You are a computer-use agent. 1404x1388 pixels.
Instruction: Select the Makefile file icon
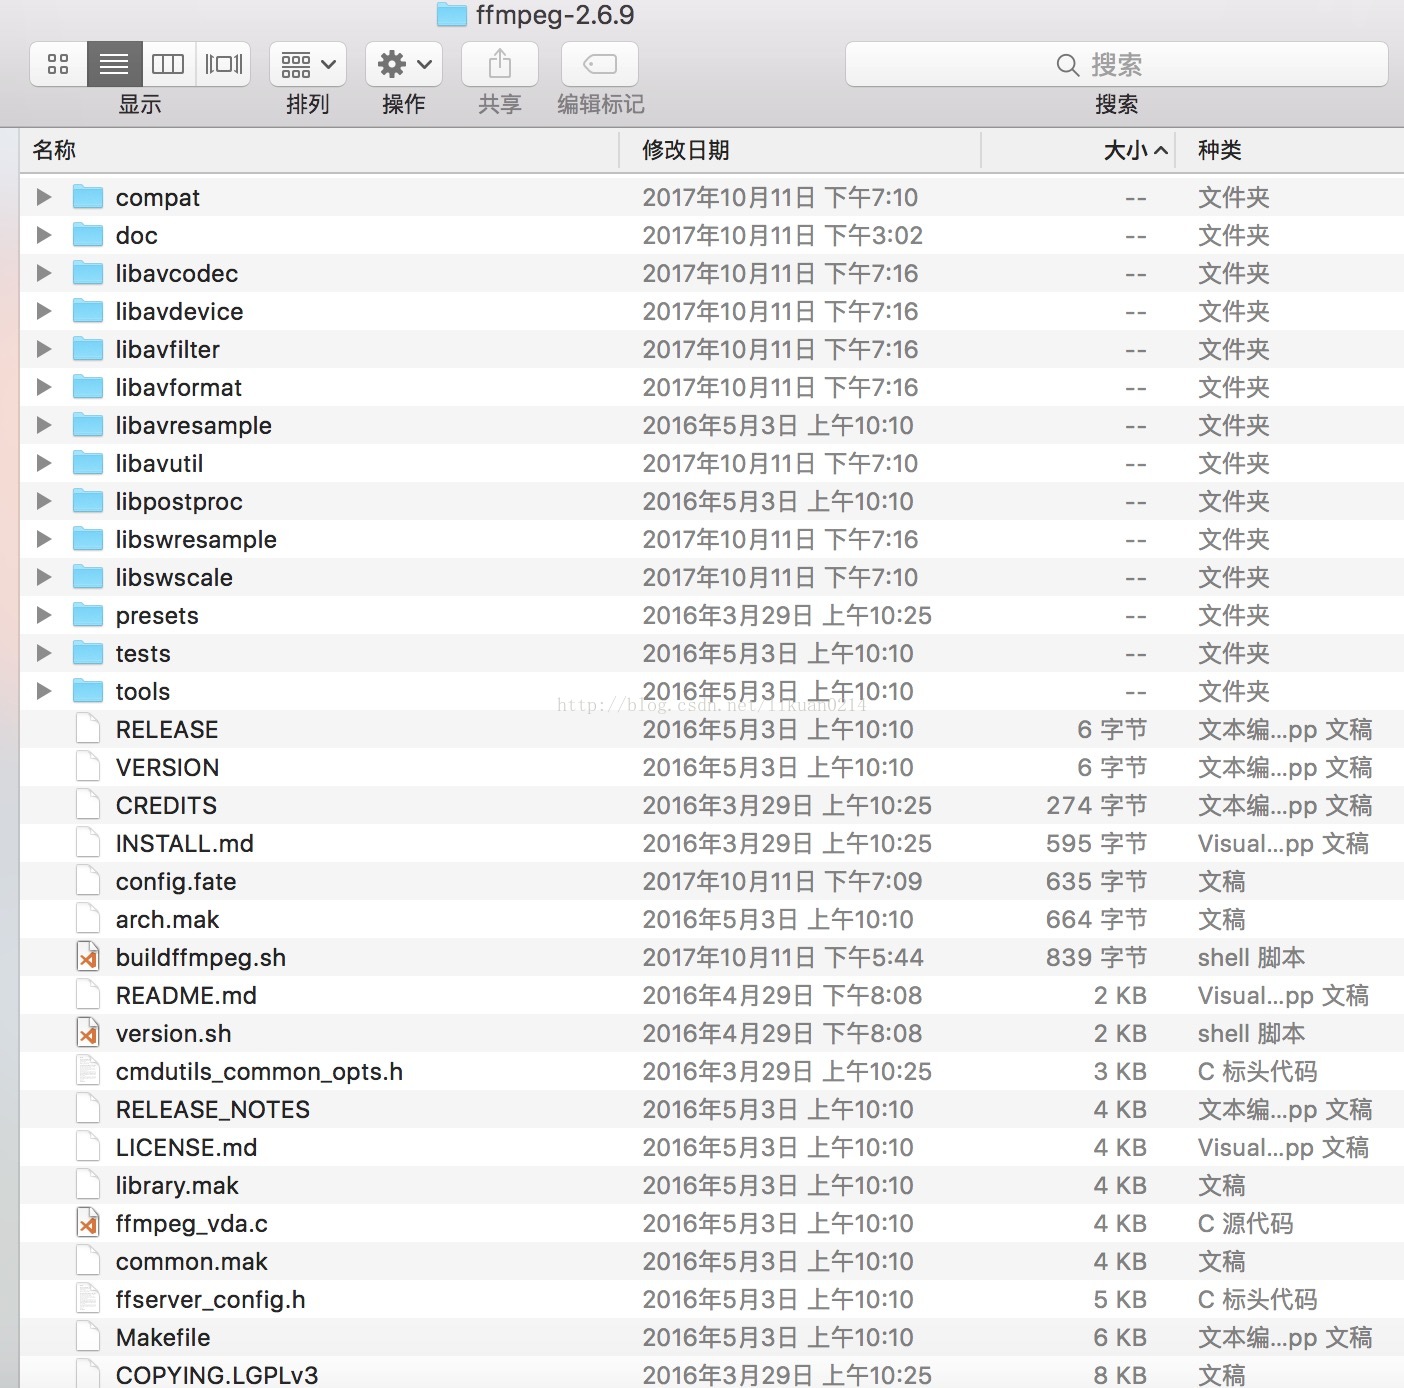click(88, 1337)
